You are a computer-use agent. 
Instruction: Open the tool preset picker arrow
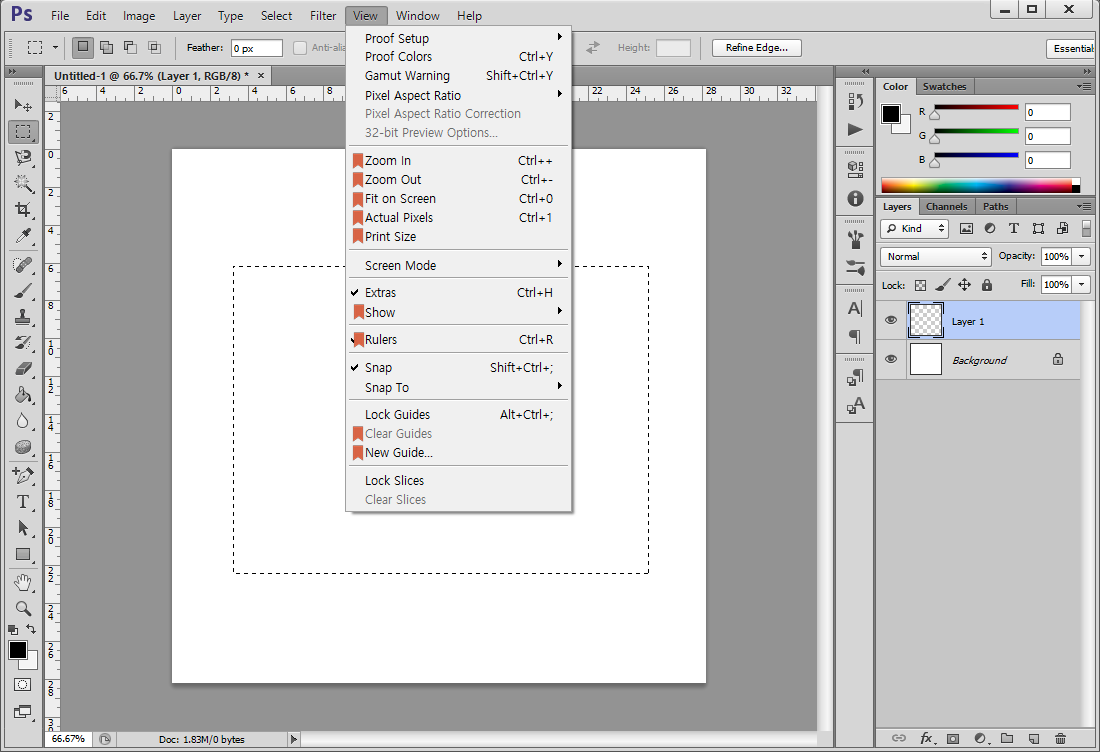[55, 48]
